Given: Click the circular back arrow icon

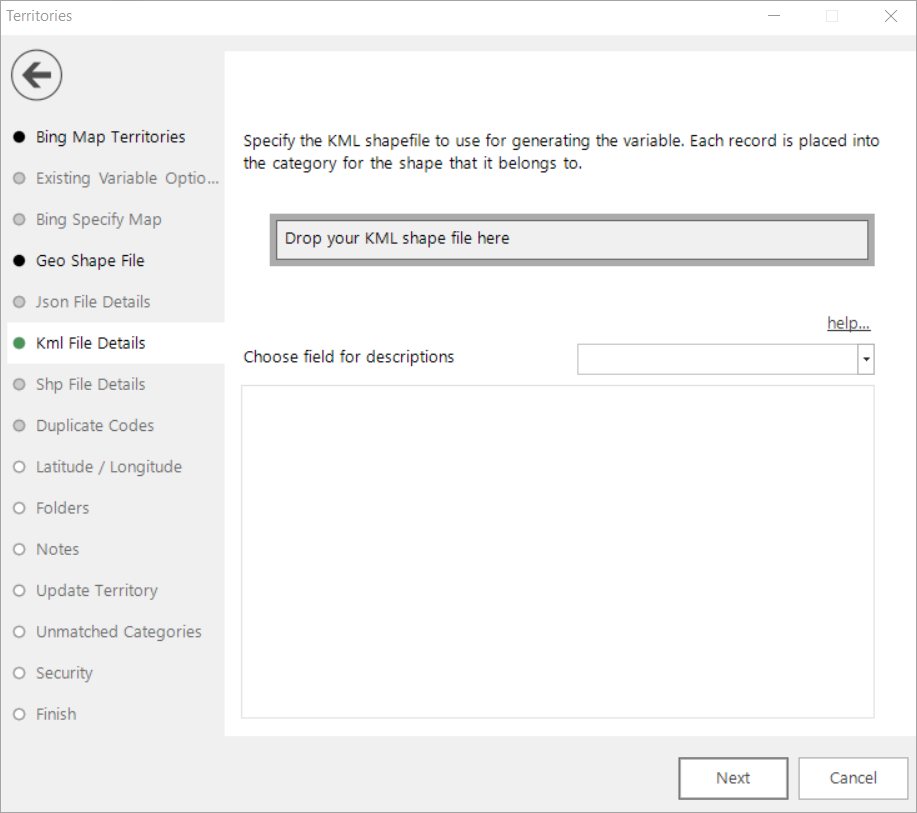Looking at the screenshot, I should pyautogui.click(x=36, y=75).
